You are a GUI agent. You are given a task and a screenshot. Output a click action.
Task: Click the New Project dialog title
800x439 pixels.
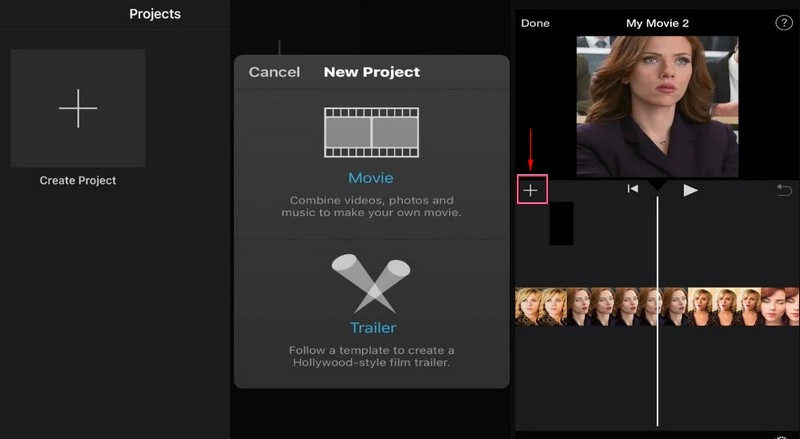click(x=372, y=72)
